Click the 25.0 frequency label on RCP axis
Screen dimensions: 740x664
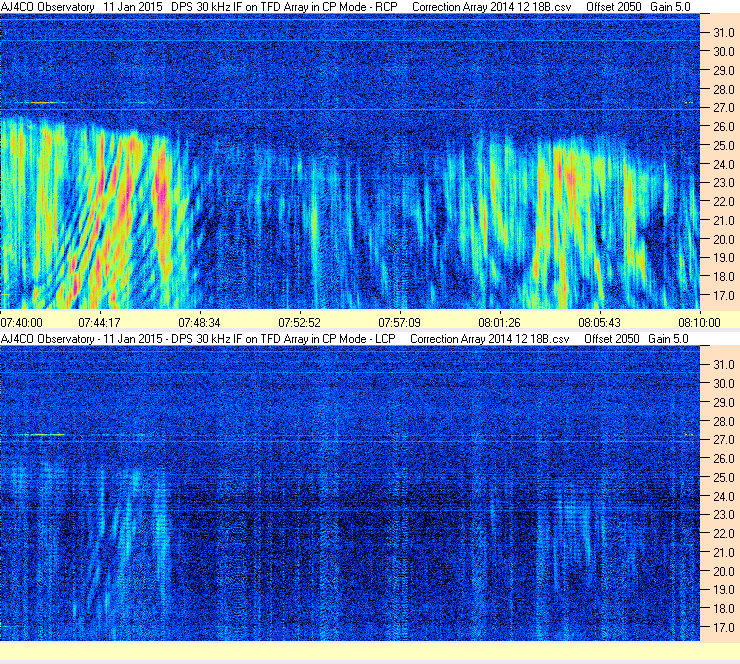(x=723, y=146)
